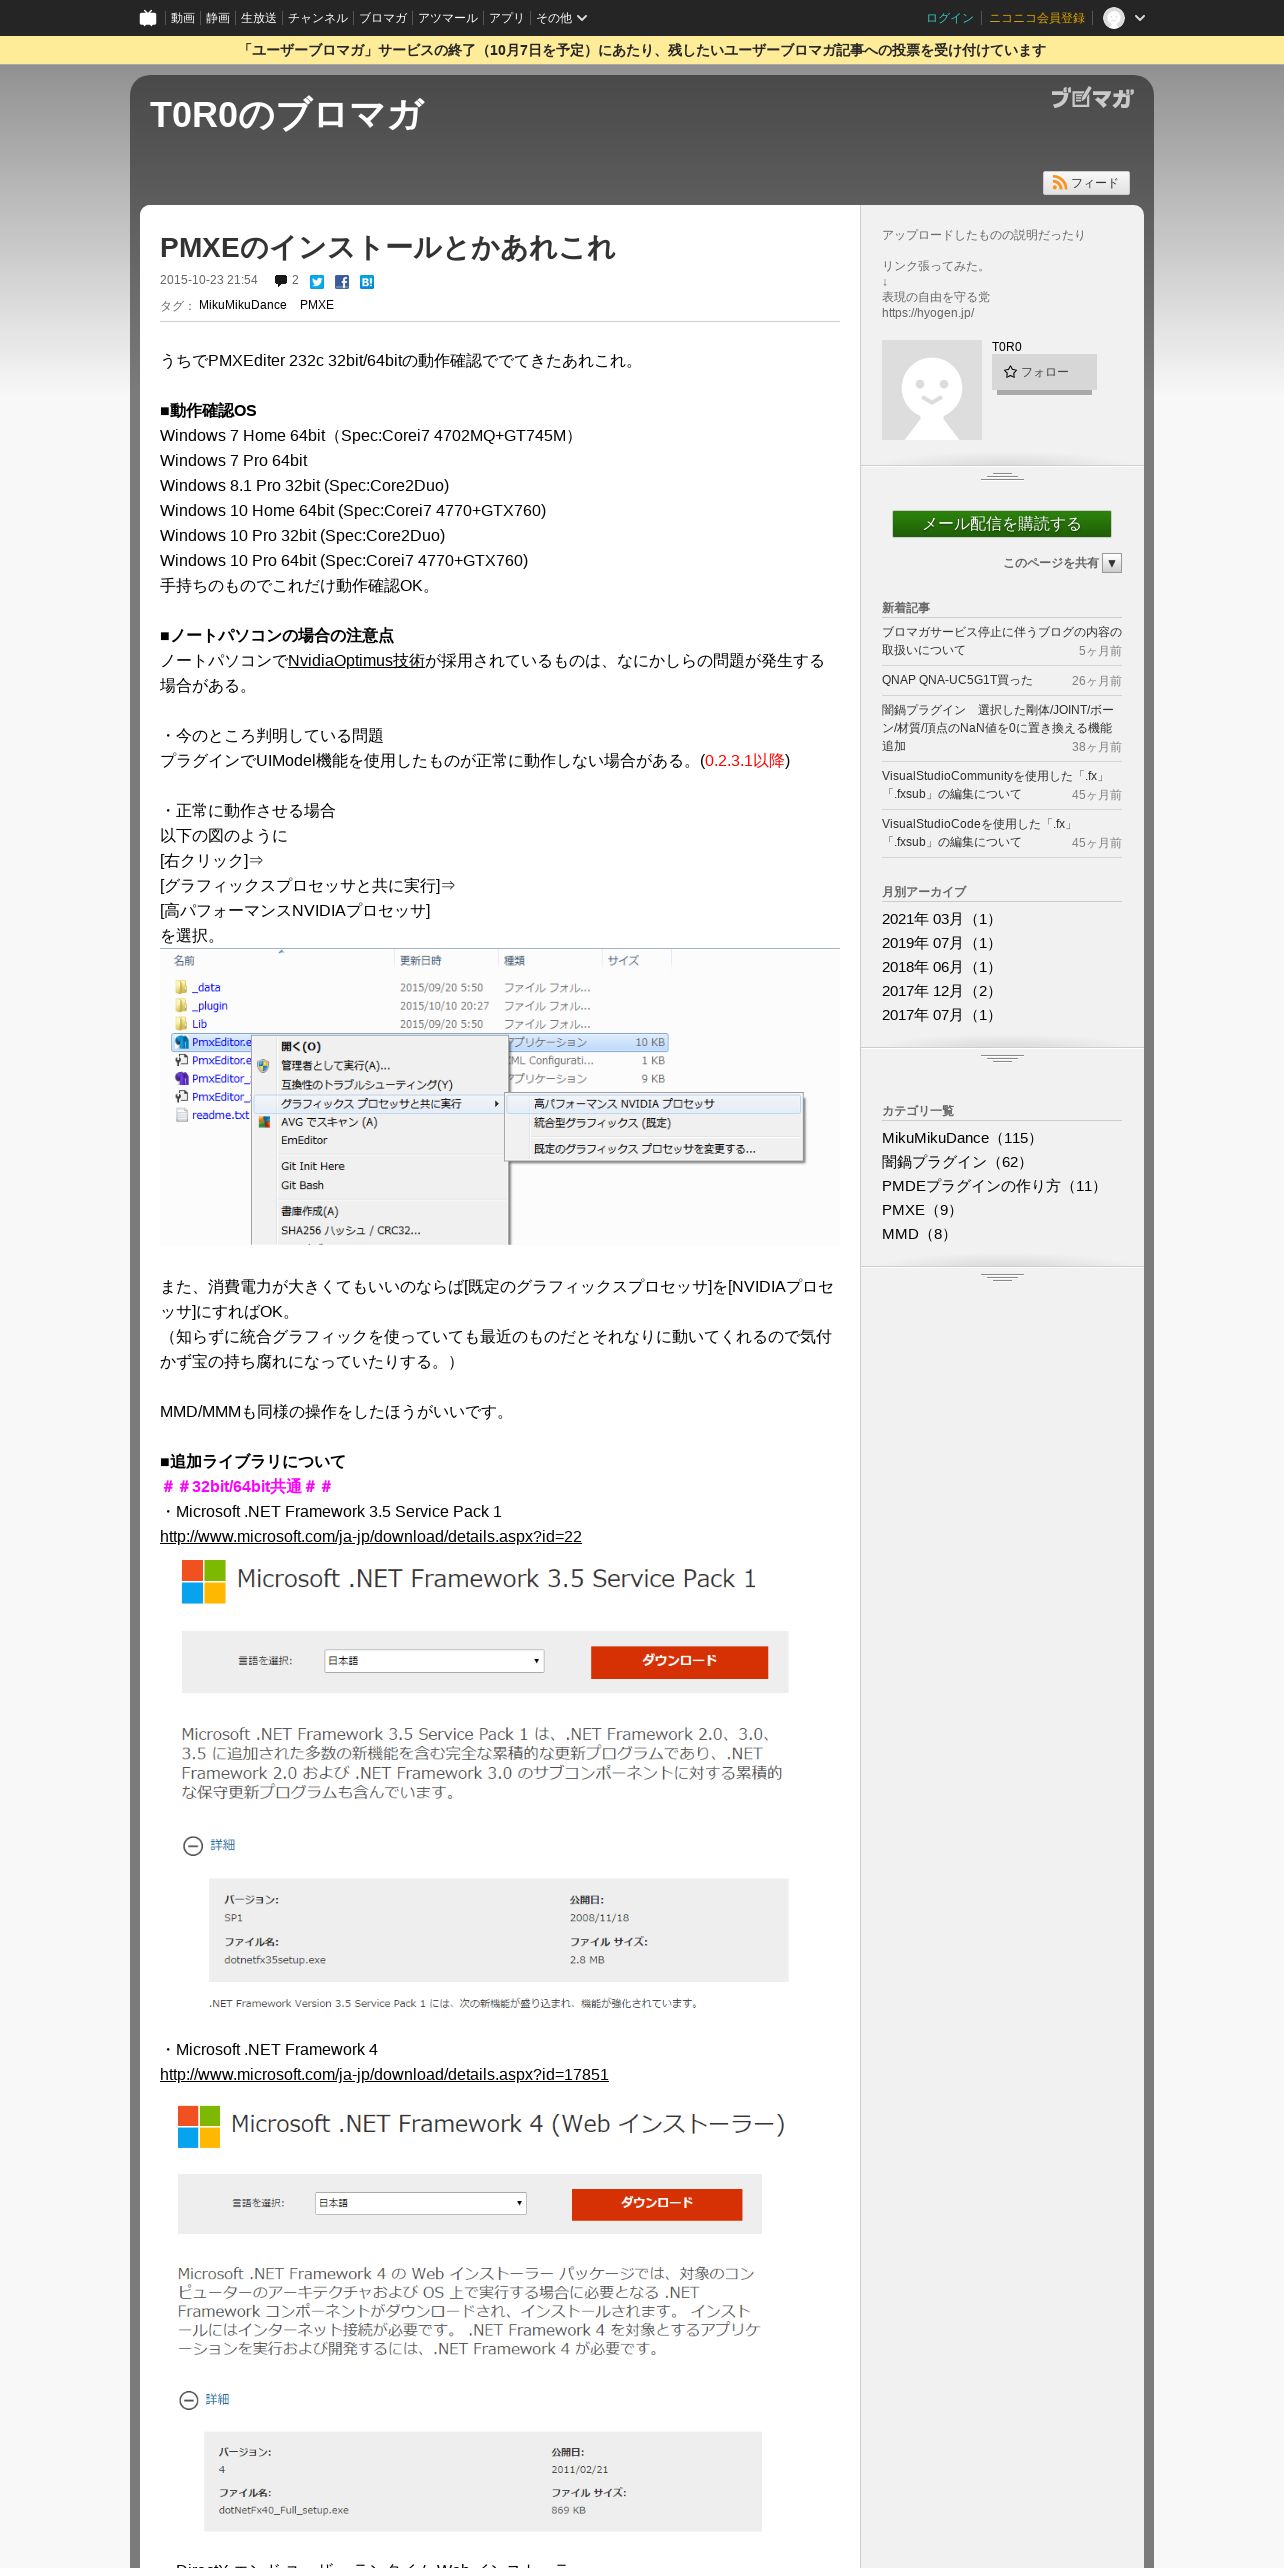Viewport: 1284px width, 2568px height.
Task: Click the comment bubble icon
Action: point(281,281)
